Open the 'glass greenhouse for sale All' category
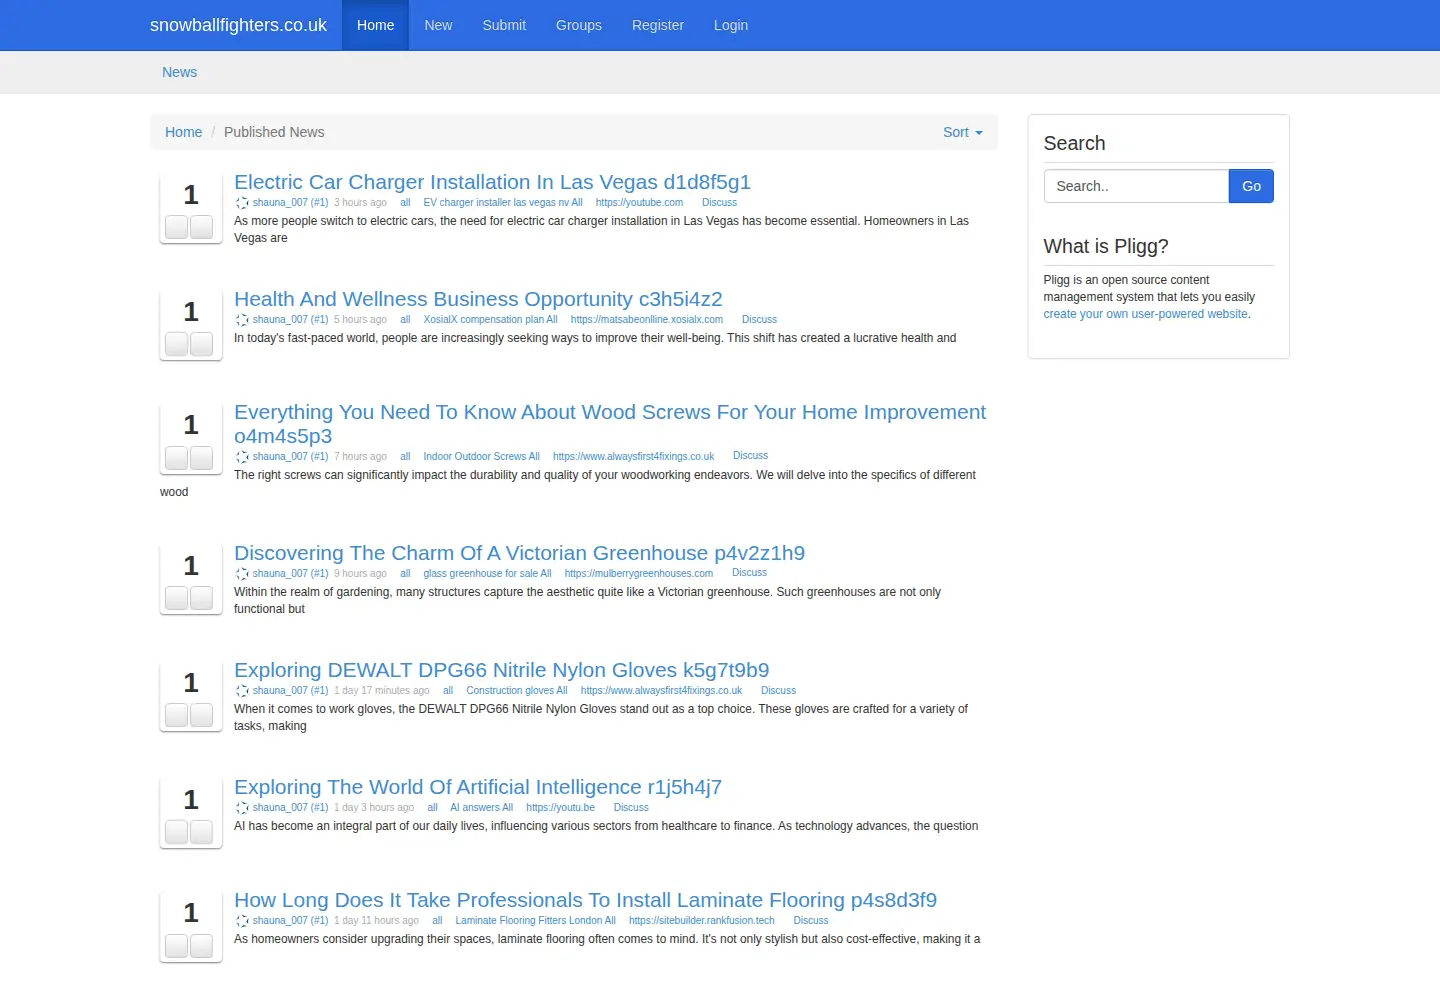The height and width of the screenshot is (1000, 1440). [487, 574]
